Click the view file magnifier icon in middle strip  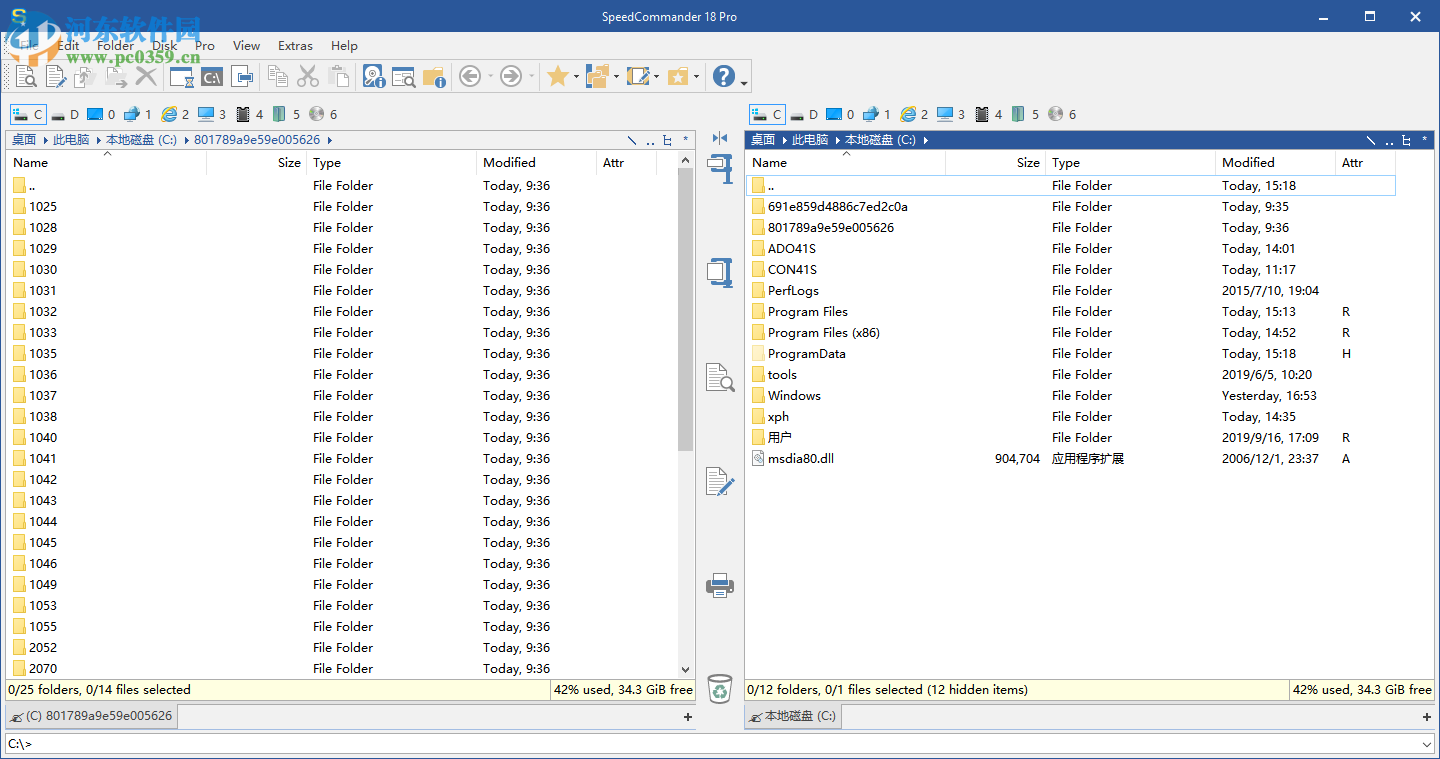pos(719,377)
